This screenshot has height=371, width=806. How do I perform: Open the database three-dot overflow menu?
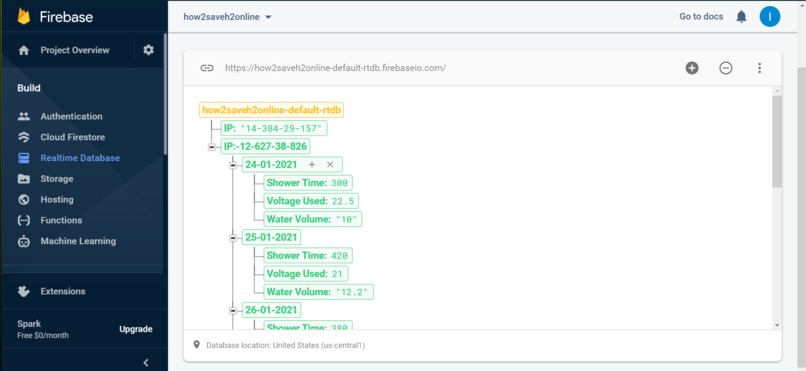click(759, 68)
